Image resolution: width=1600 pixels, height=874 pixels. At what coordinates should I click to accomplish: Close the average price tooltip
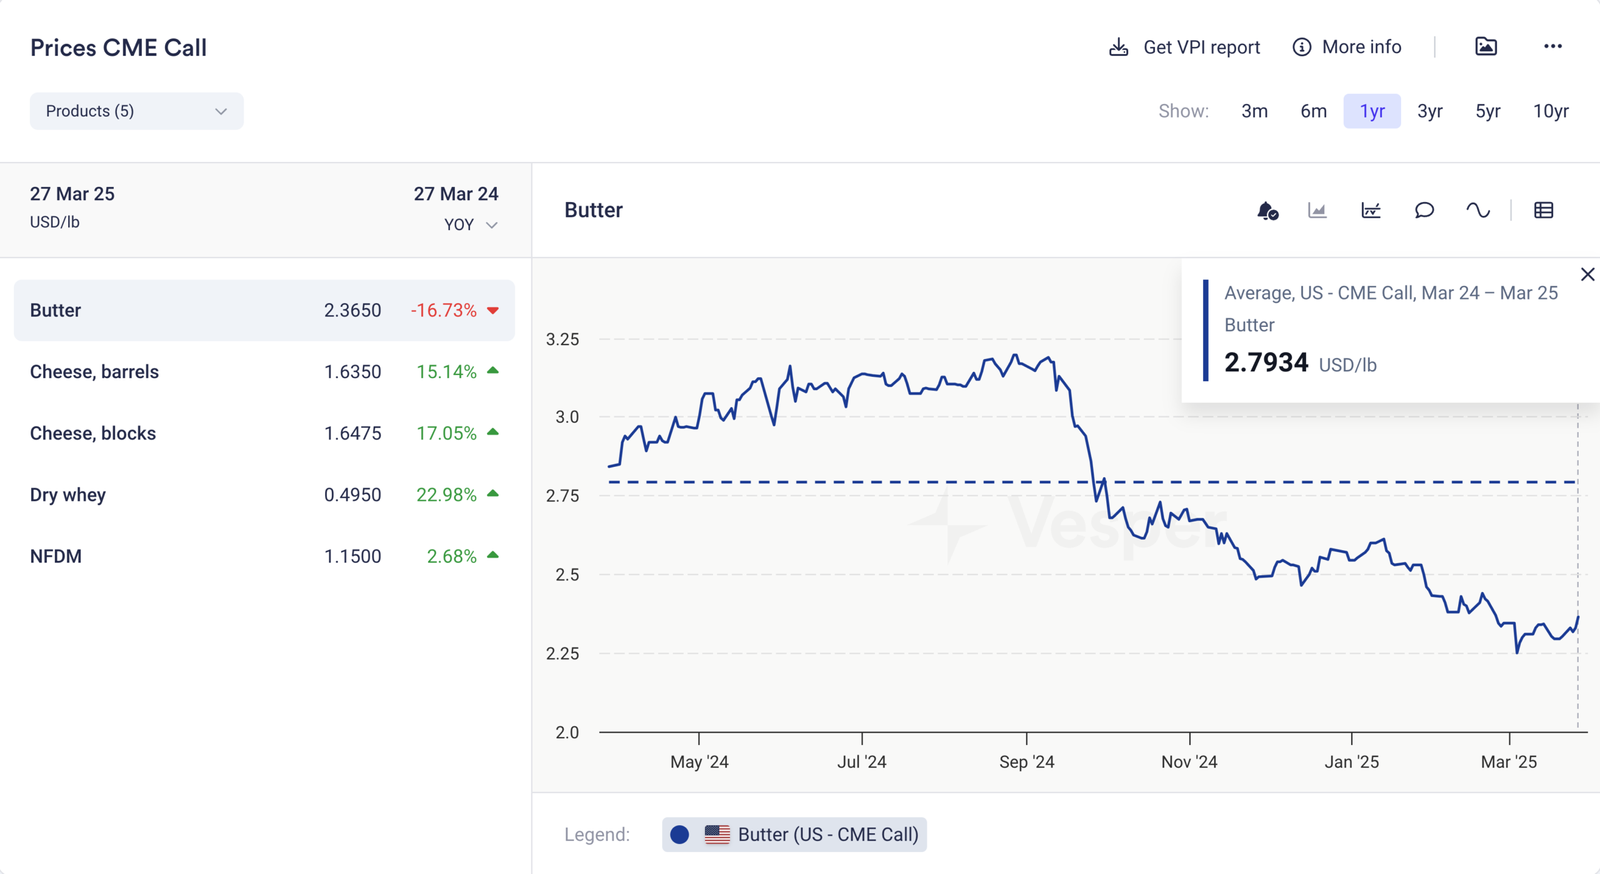click(1587, 275)
